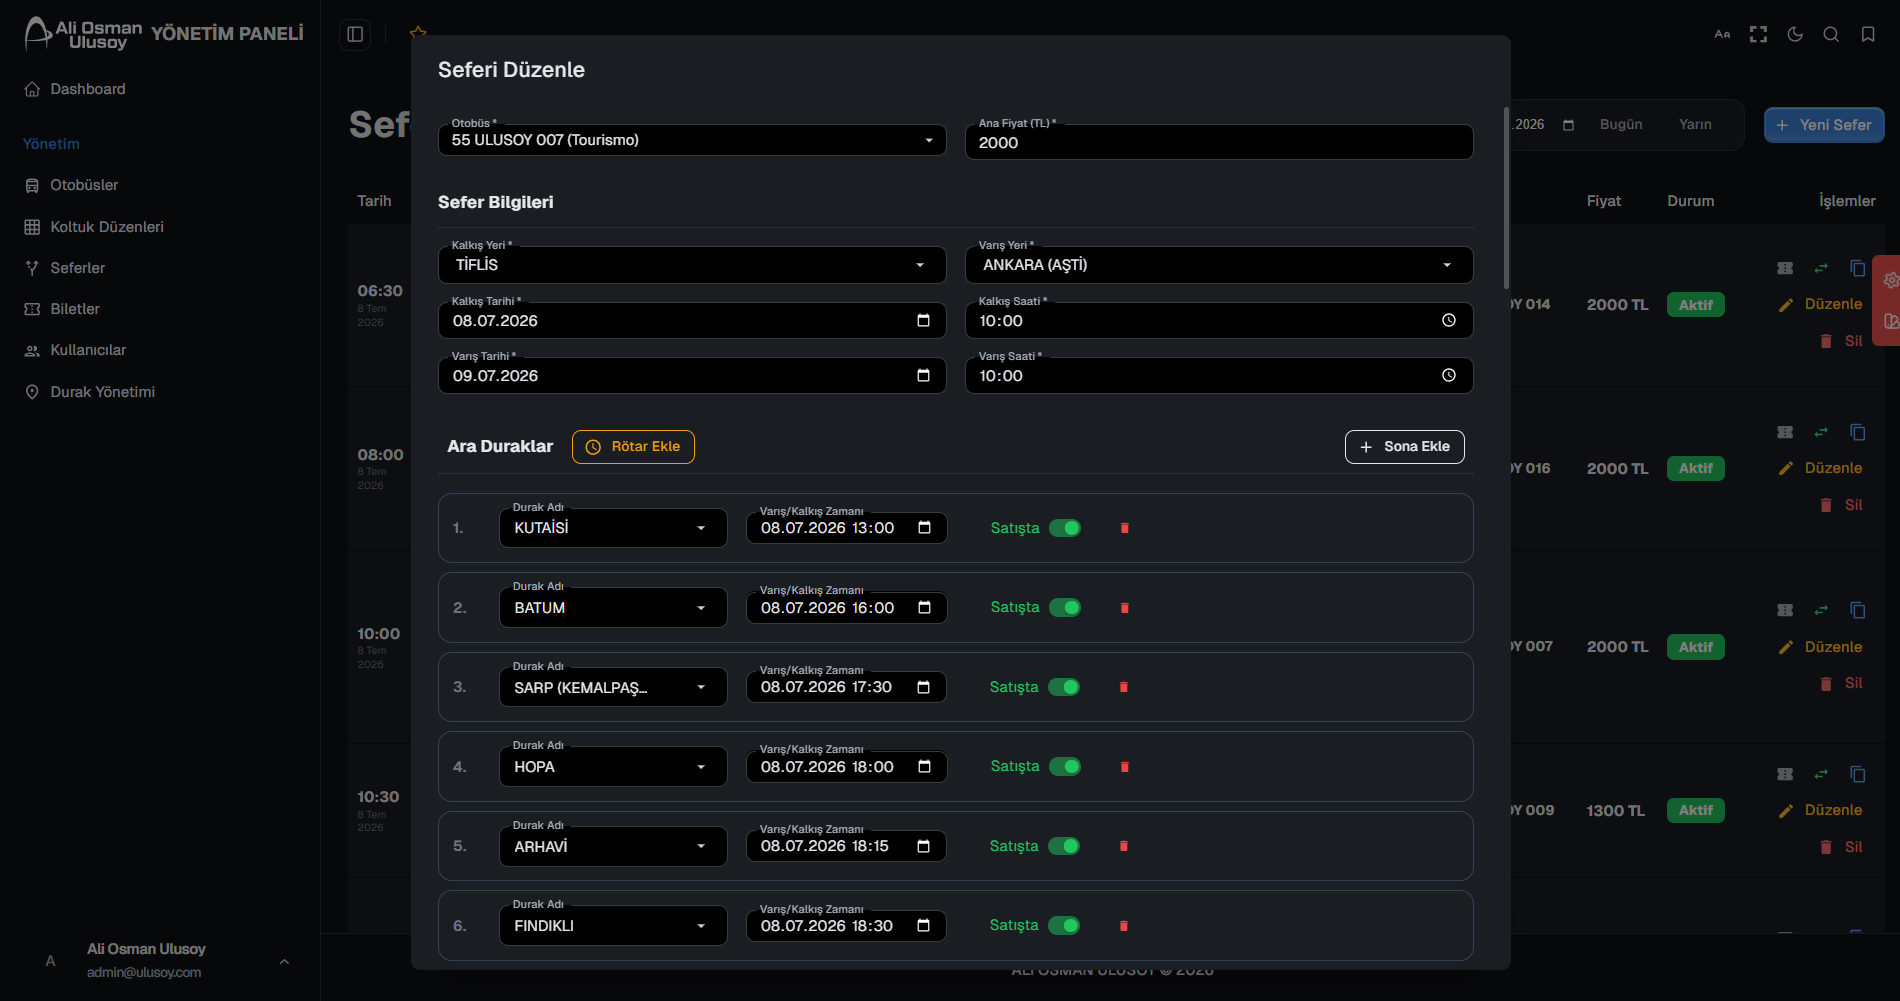Open clock picker for Varış Saati
This screenshot has height=1001, width=1900.
tap(1448, 375)
